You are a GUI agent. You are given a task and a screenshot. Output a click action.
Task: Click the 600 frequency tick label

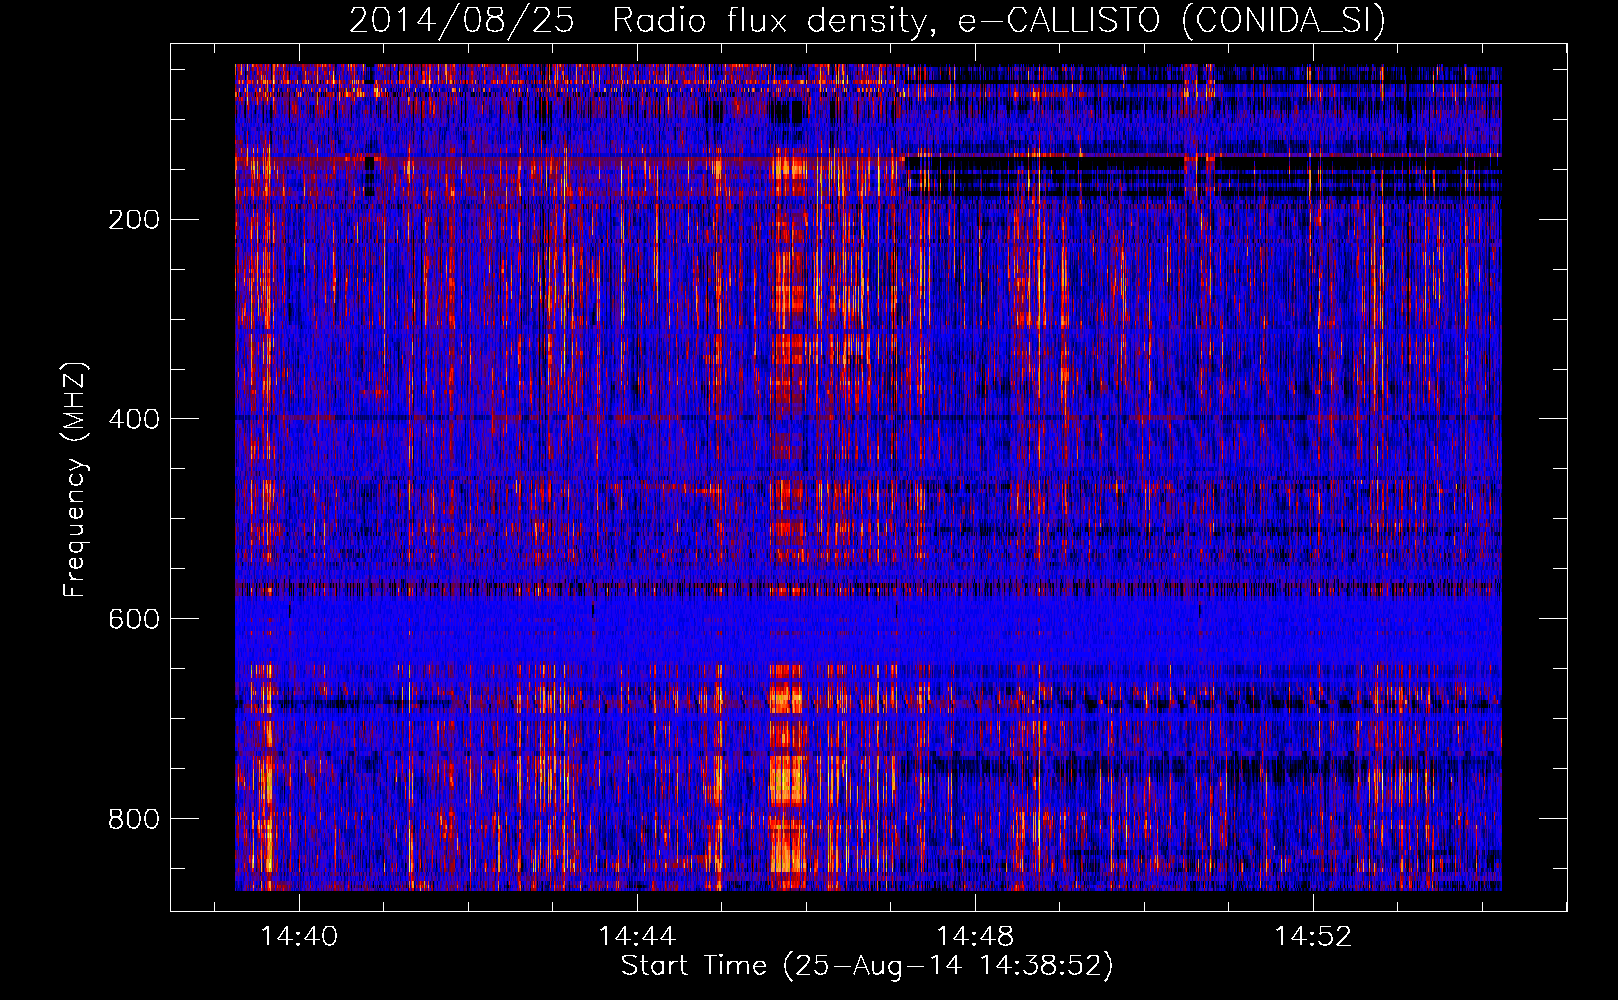pyautogui.click(x=134, y=619)
